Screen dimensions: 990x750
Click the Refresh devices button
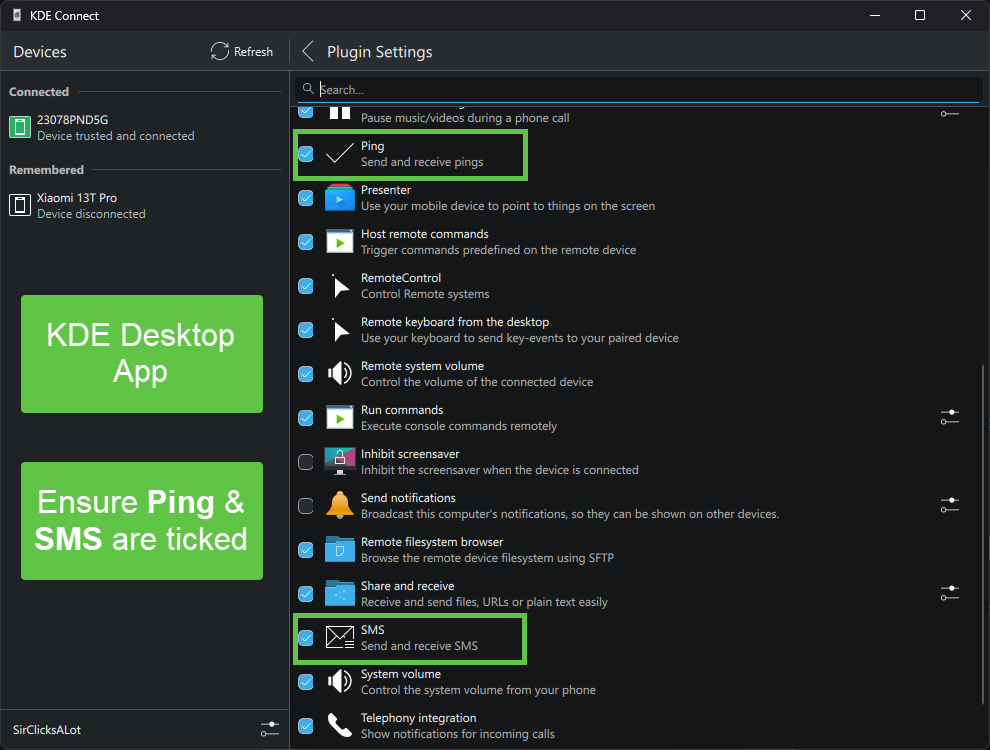[x=241, y=51]
